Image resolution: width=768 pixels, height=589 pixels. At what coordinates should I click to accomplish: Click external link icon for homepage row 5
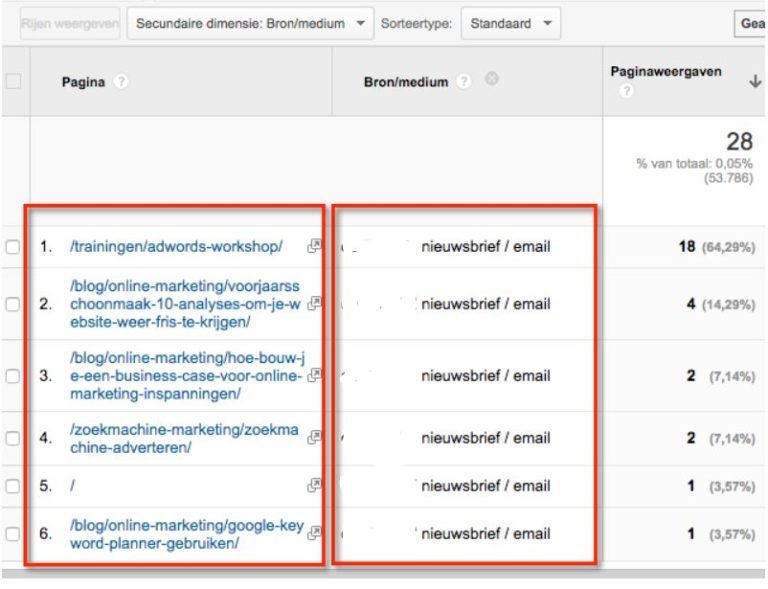[x=314, y=485]
